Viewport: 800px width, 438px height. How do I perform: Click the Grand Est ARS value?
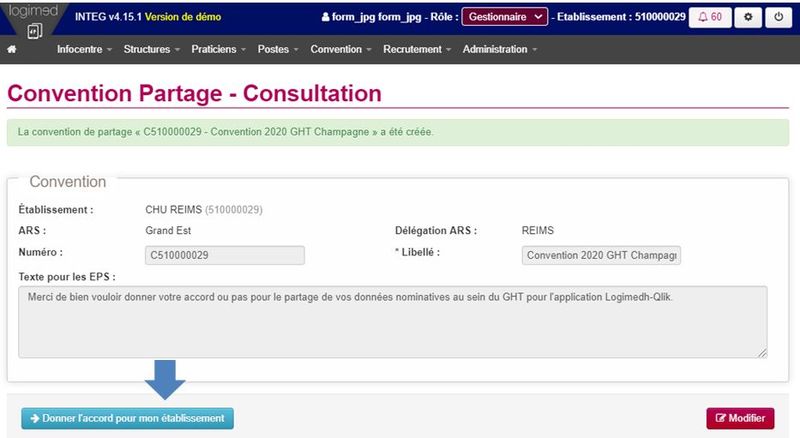click(168, 231)
